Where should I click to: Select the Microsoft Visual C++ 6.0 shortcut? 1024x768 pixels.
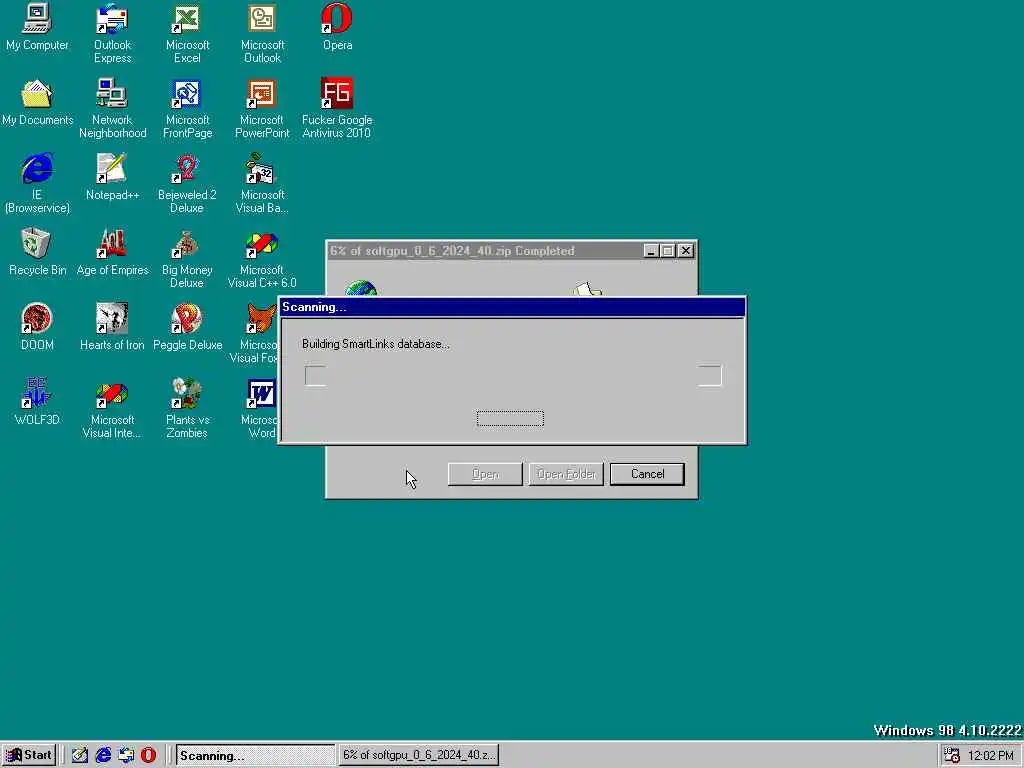[x=262, y=259]
